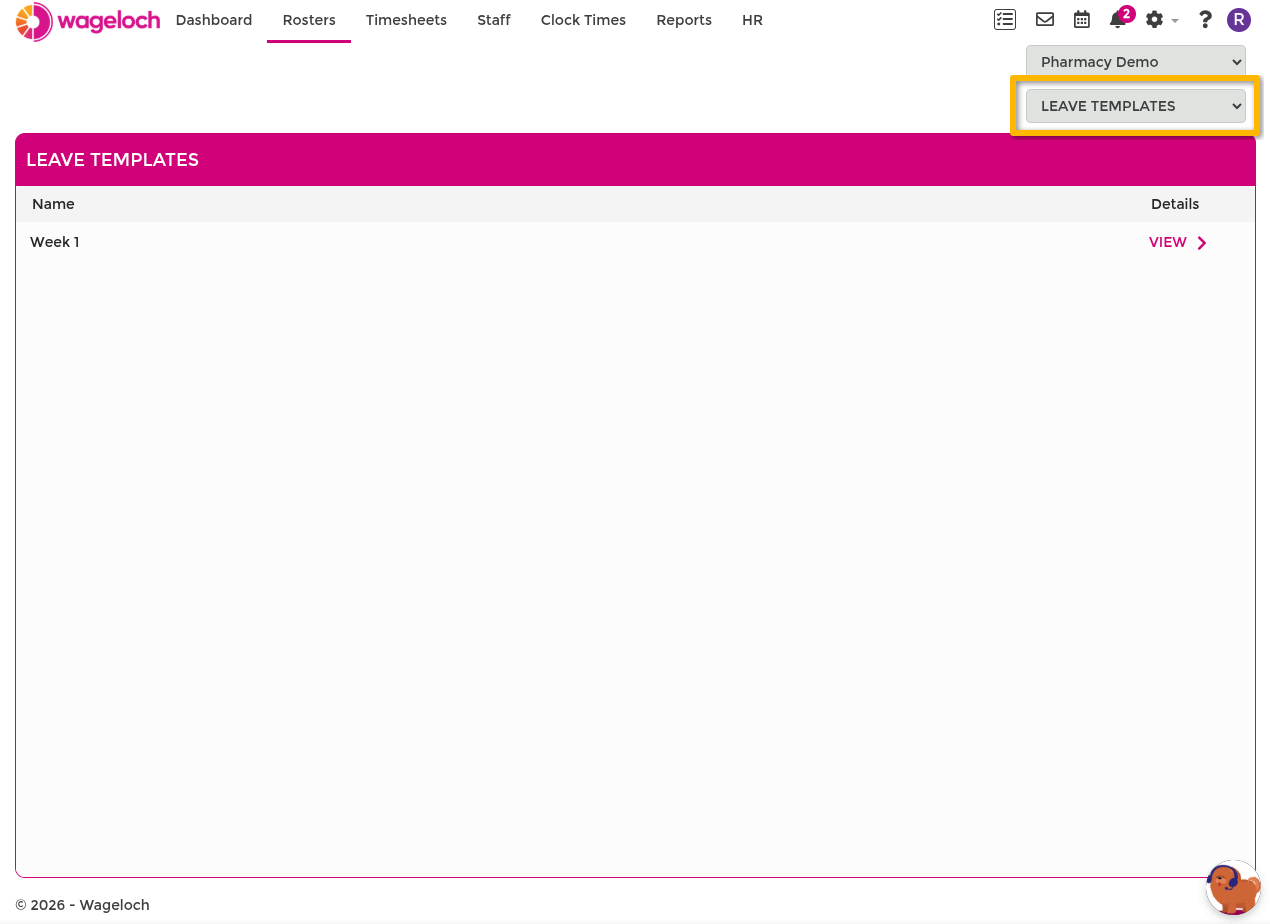Click the Wageloch logo

(x=88, y=21)
